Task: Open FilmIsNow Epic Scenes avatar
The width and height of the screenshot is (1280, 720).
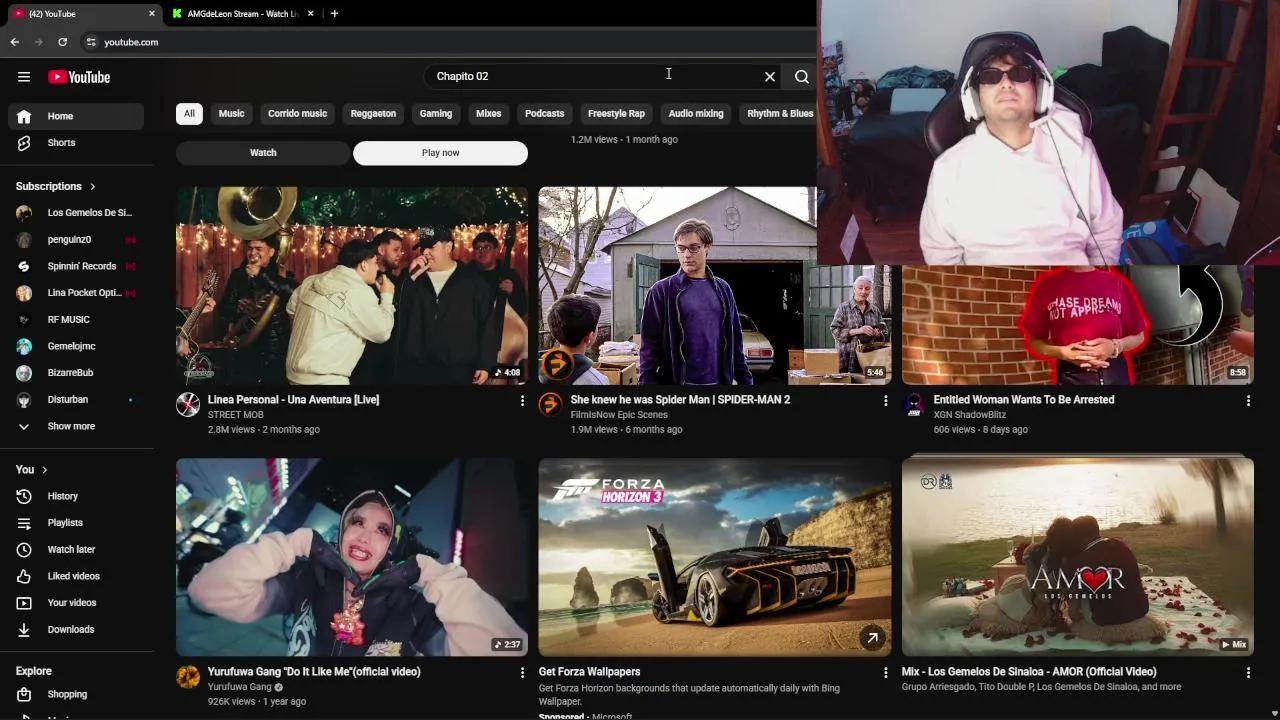Action: (x=550, y=404)
